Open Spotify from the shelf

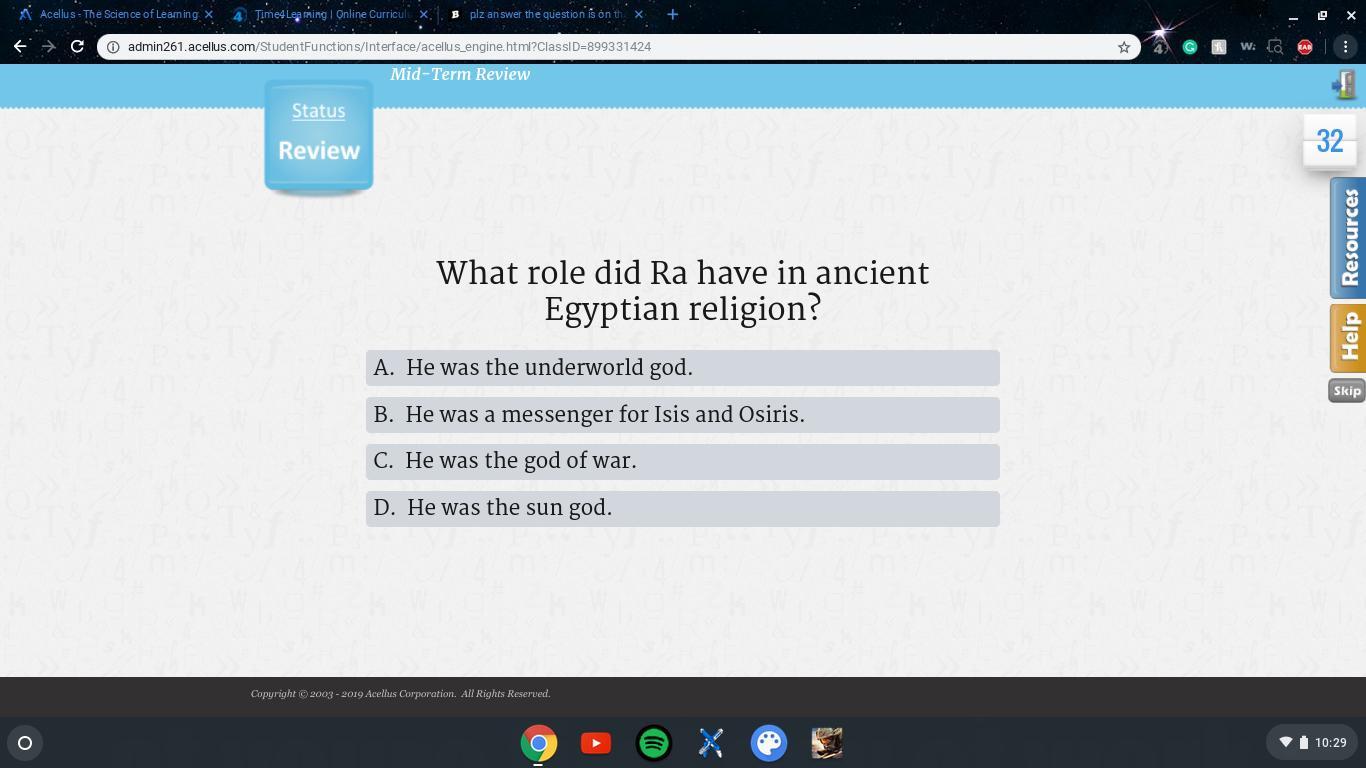pos(654,743)
